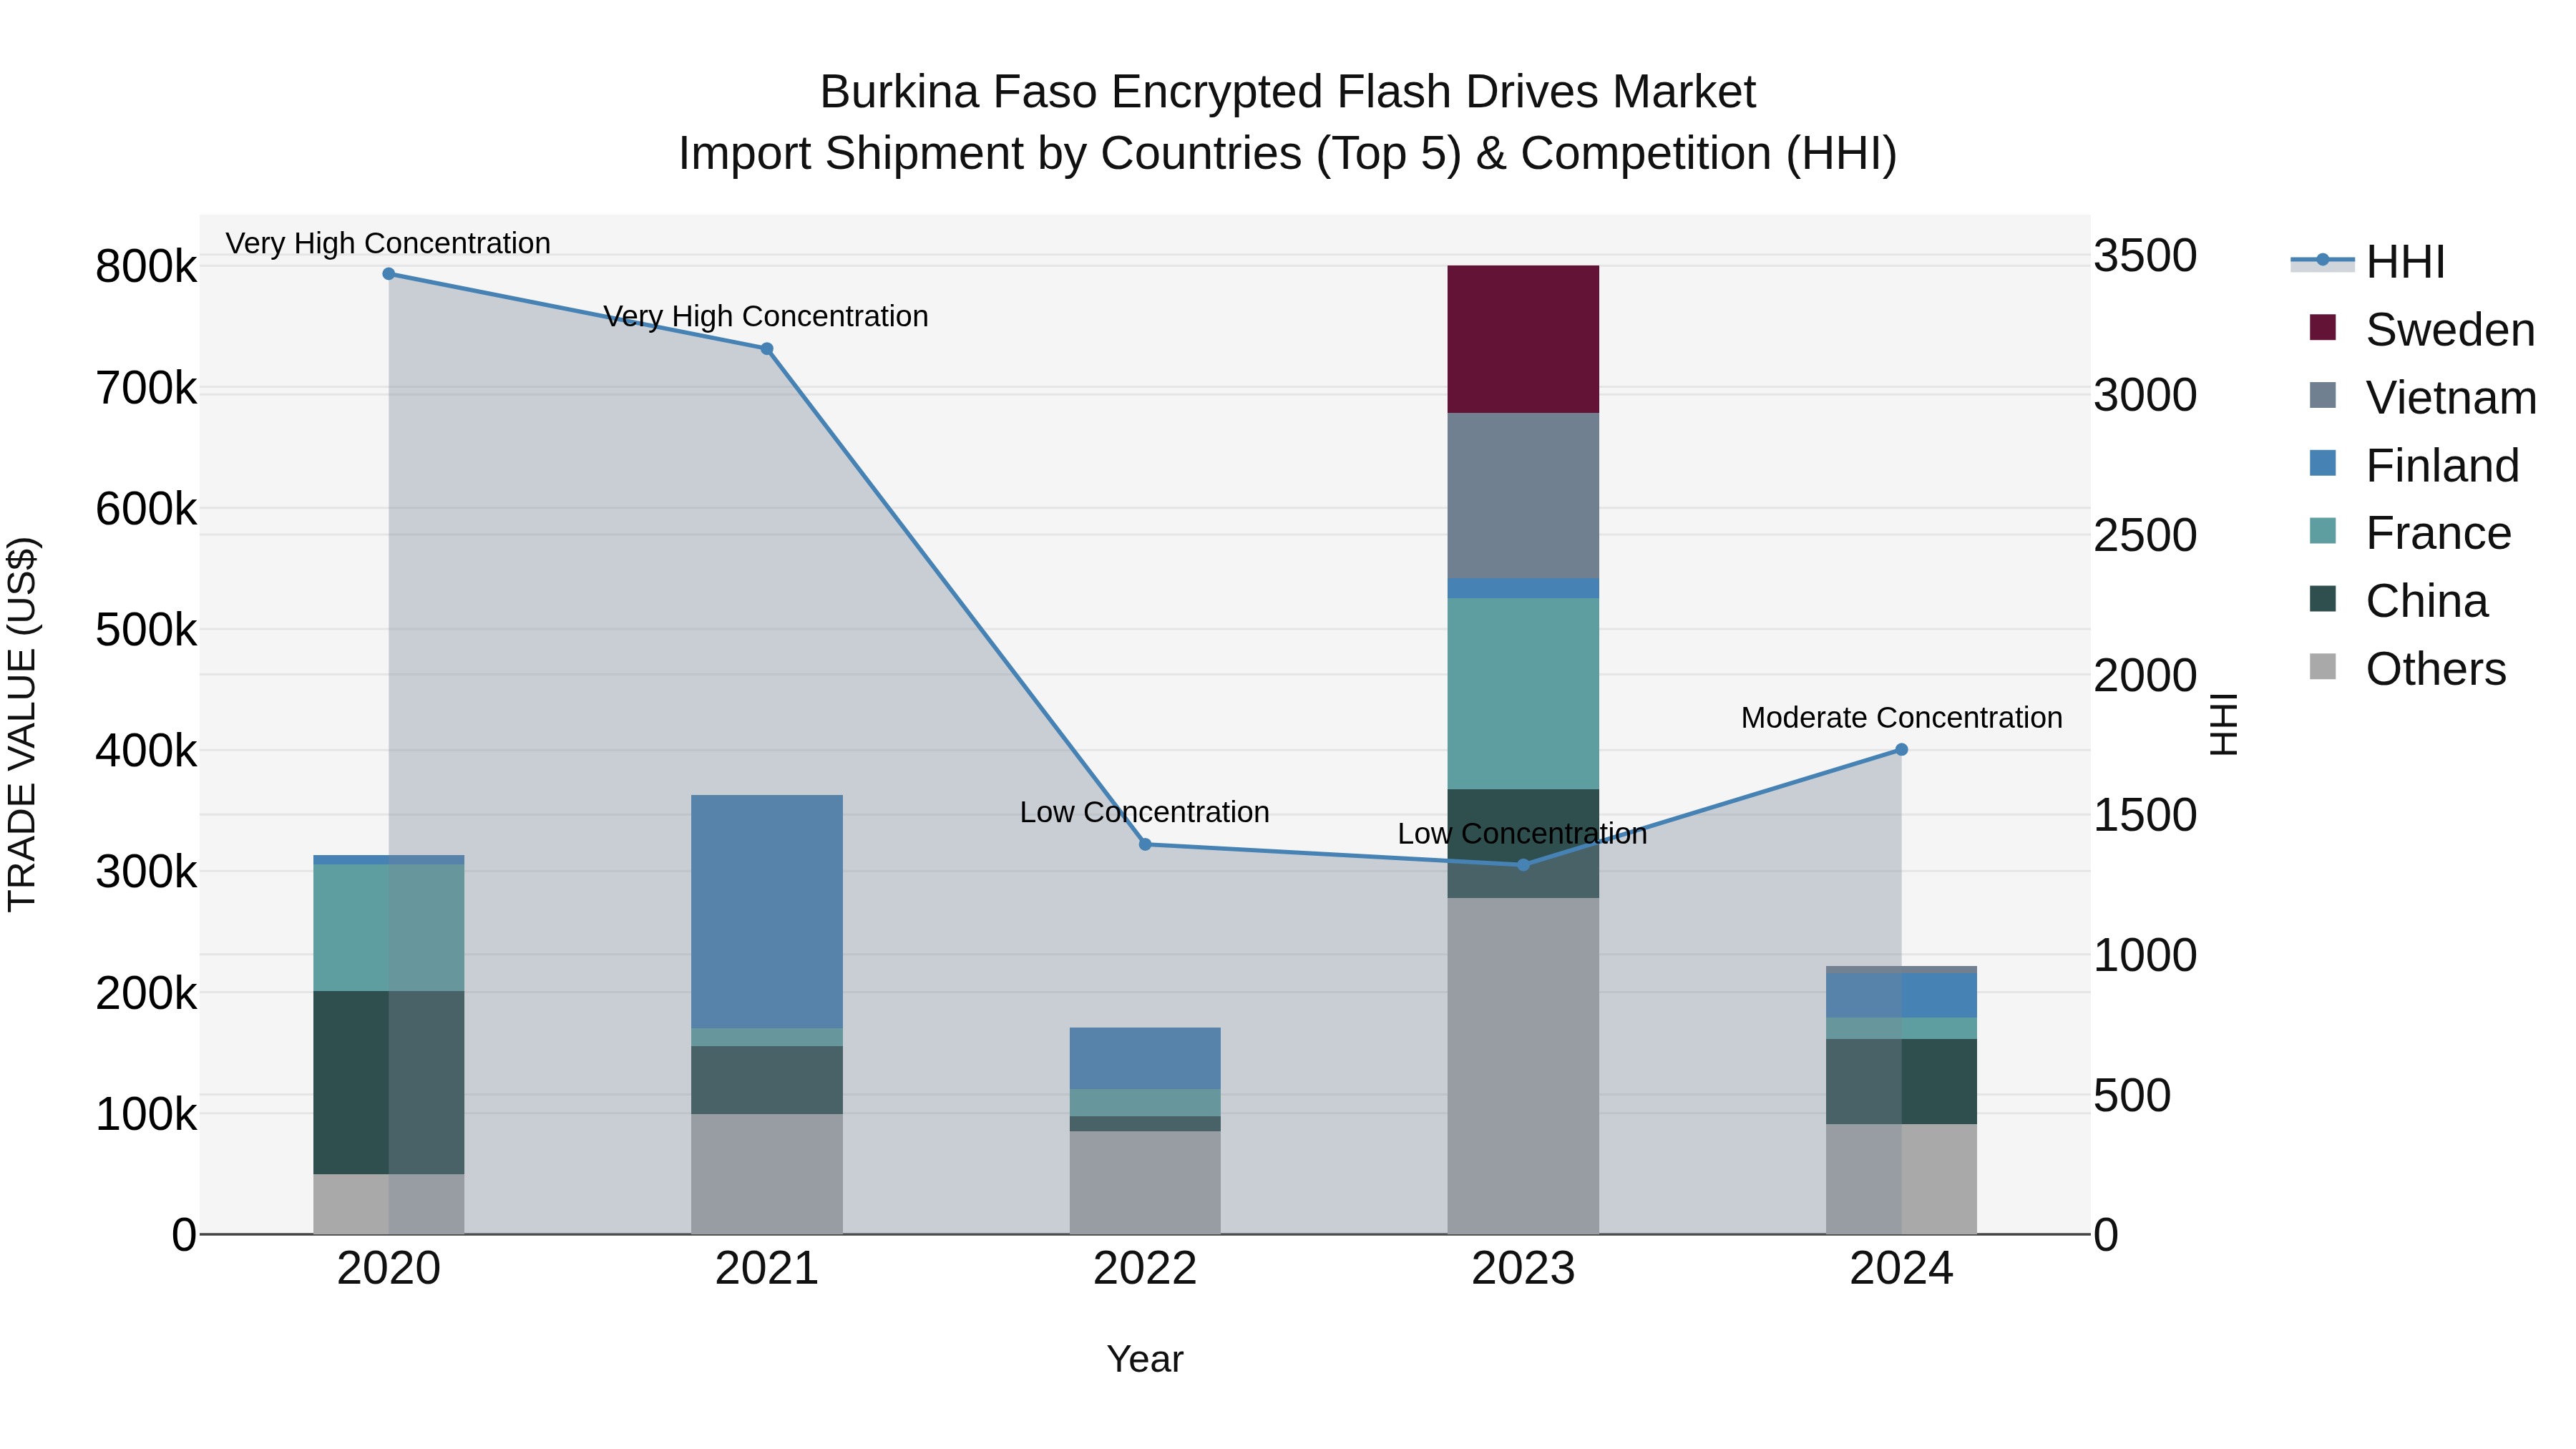Select China bar segment in 2024
The image size is (2576, 1449).
tap(1902, 1082)
